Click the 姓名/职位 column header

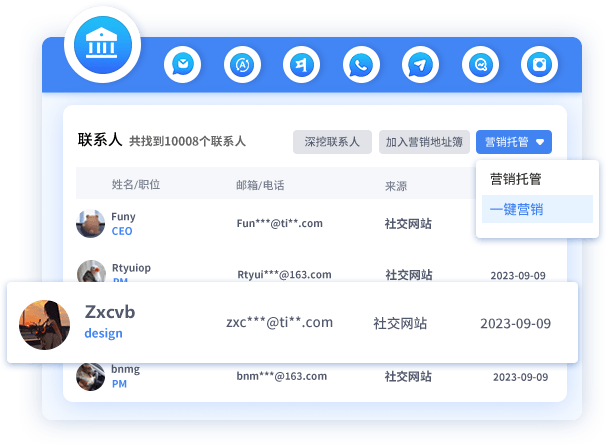(136, 185)
